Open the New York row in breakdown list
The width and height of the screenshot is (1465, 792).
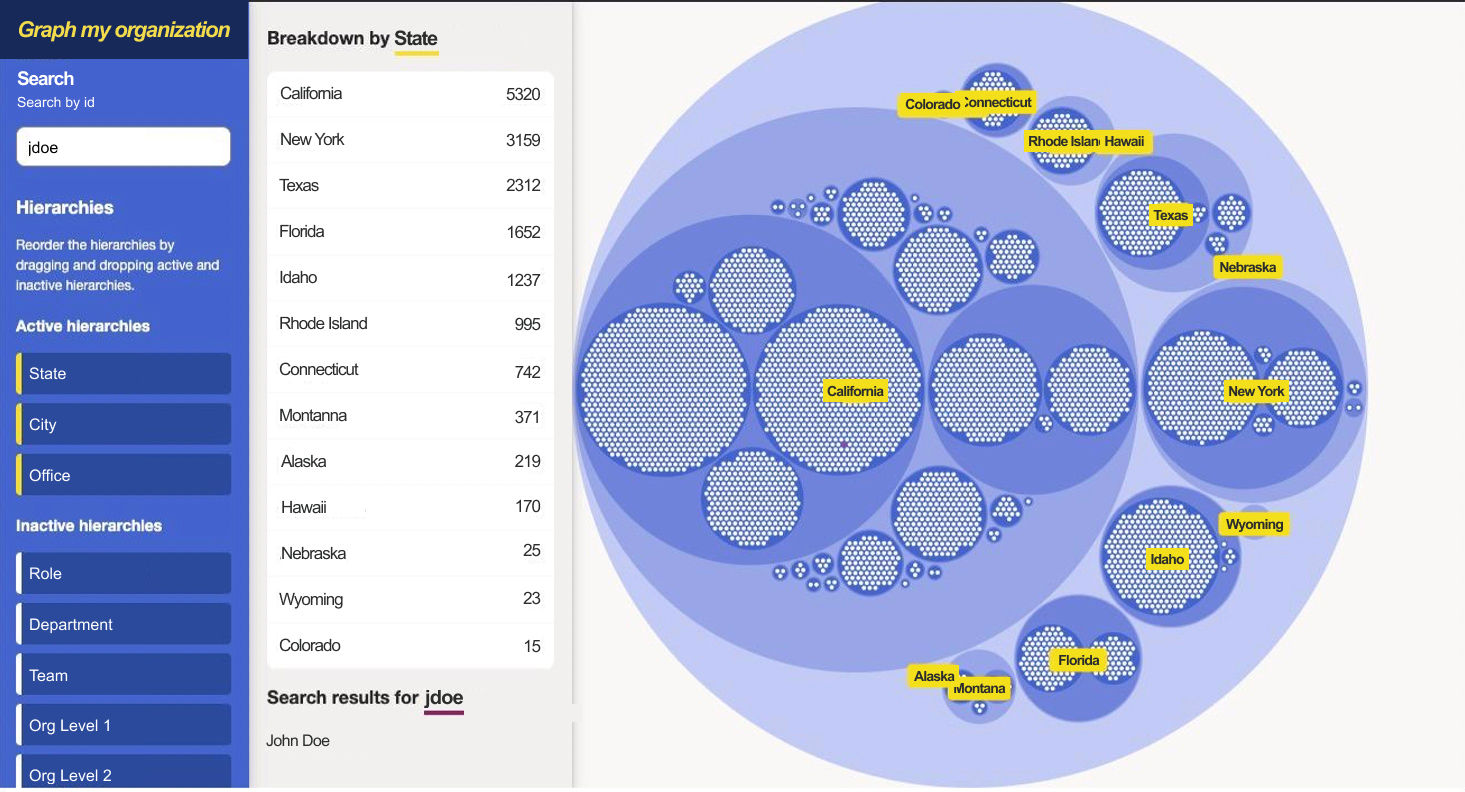coord(410,140)
